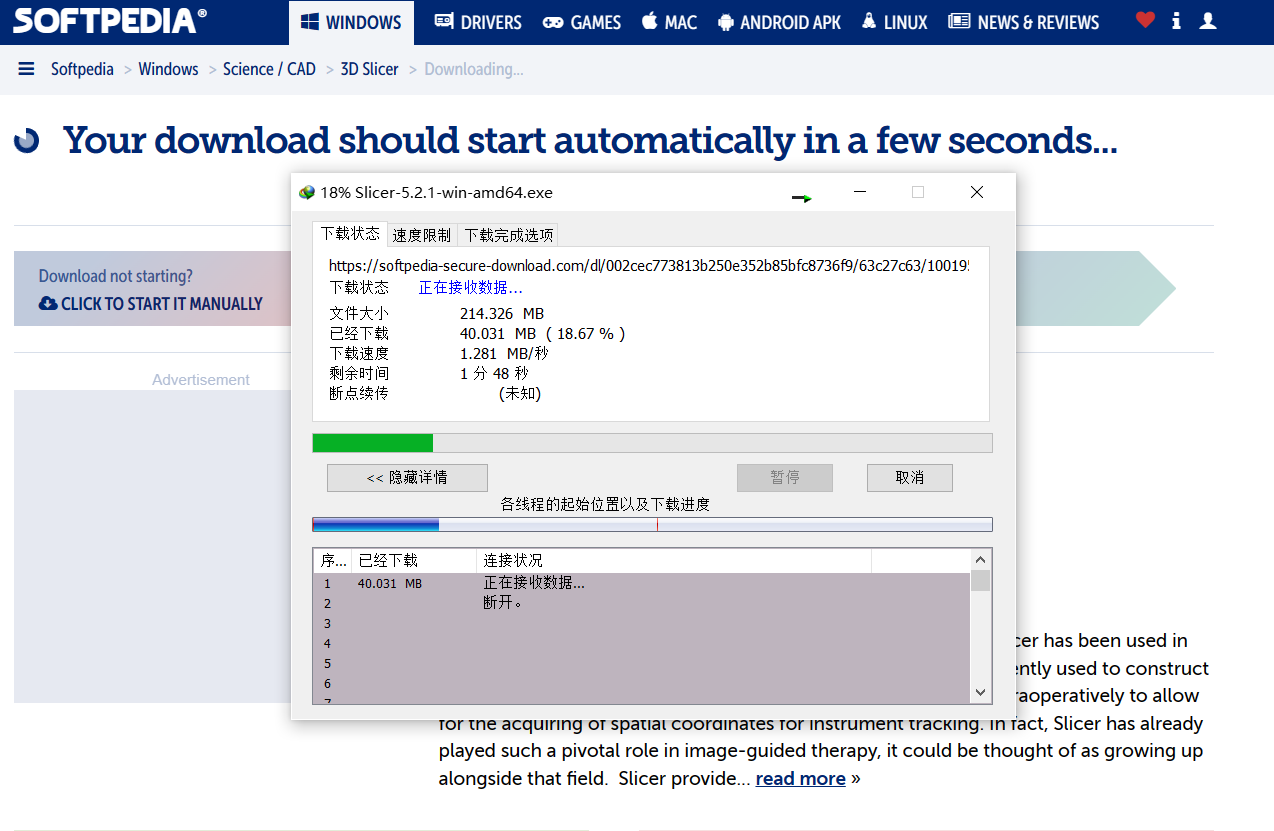Select thread row 4
The width and height of the screenshot is (1274, 831).
641,643
